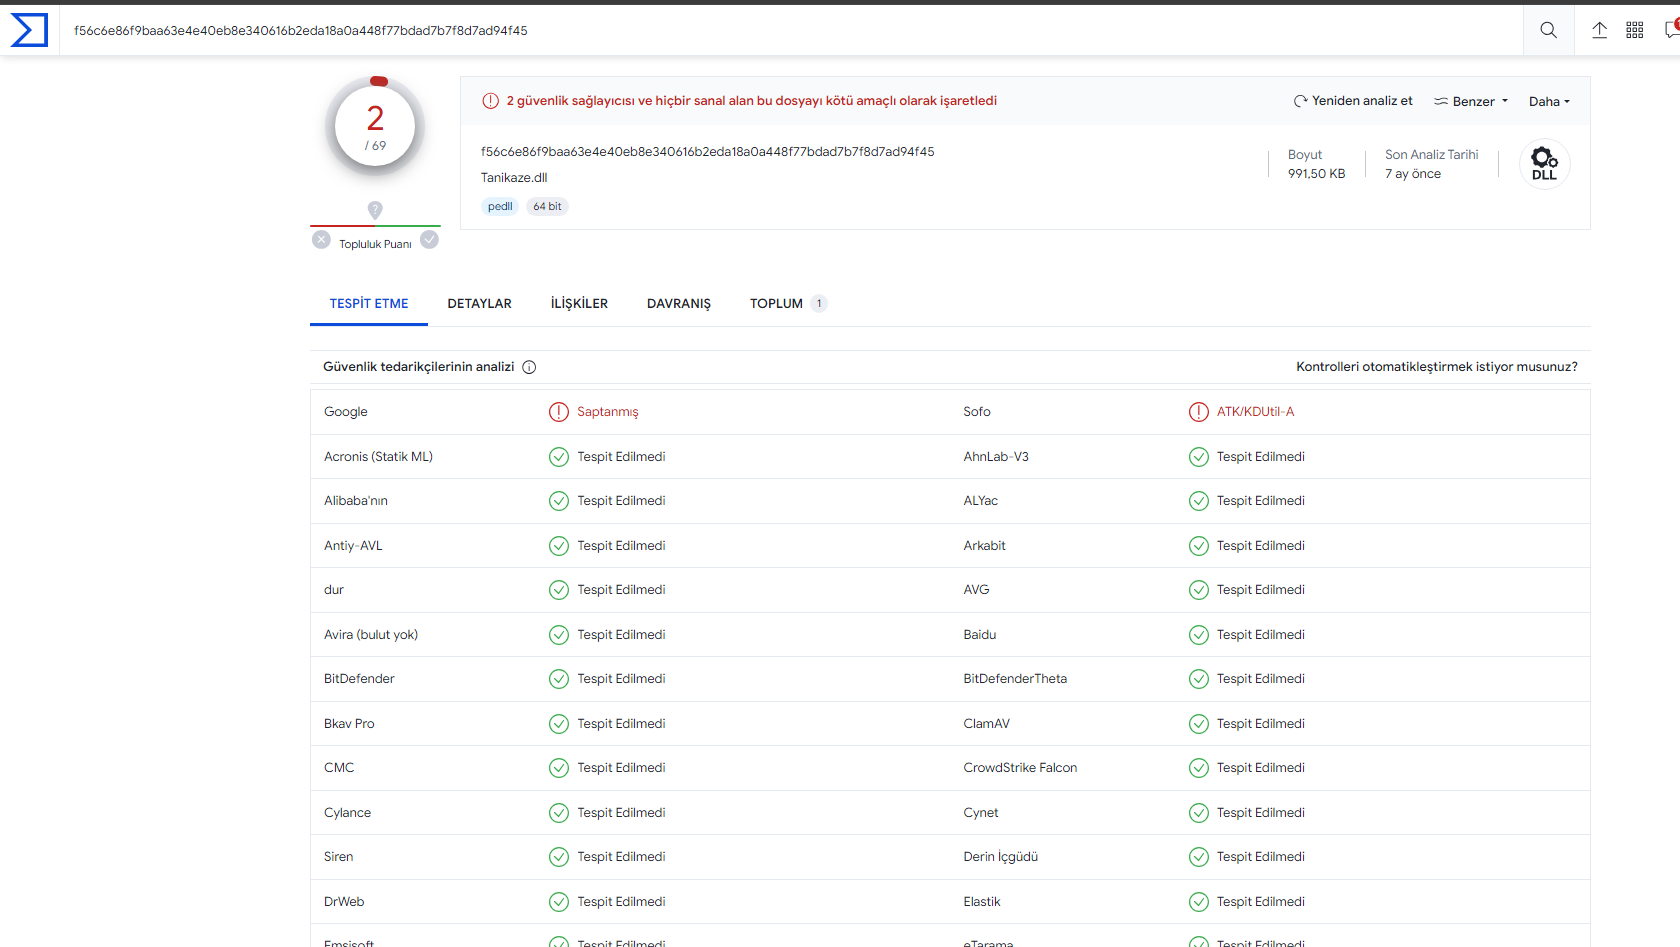Click the BitDefenderTheta vendor name

tap(1015, 679)
